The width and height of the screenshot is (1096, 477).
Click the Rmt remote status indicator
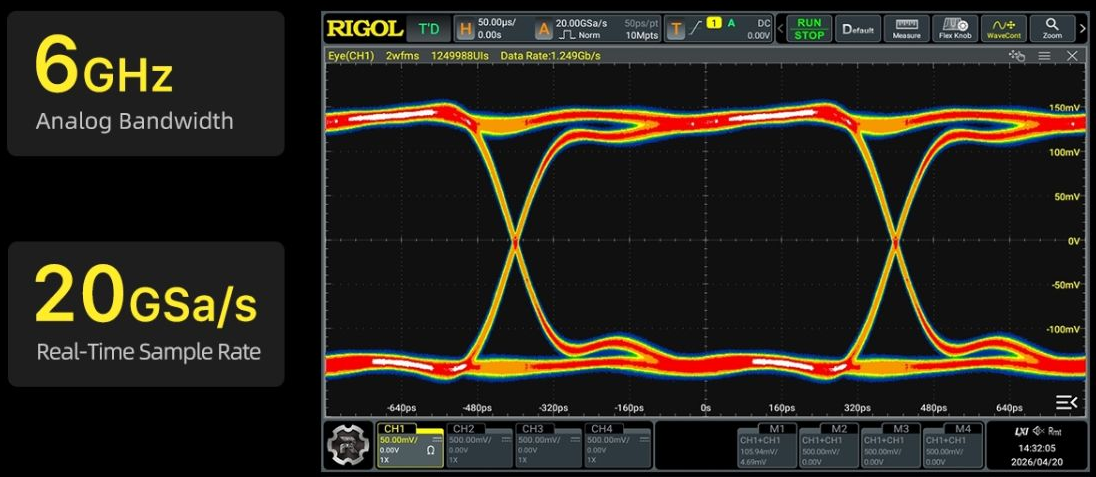1055,432
